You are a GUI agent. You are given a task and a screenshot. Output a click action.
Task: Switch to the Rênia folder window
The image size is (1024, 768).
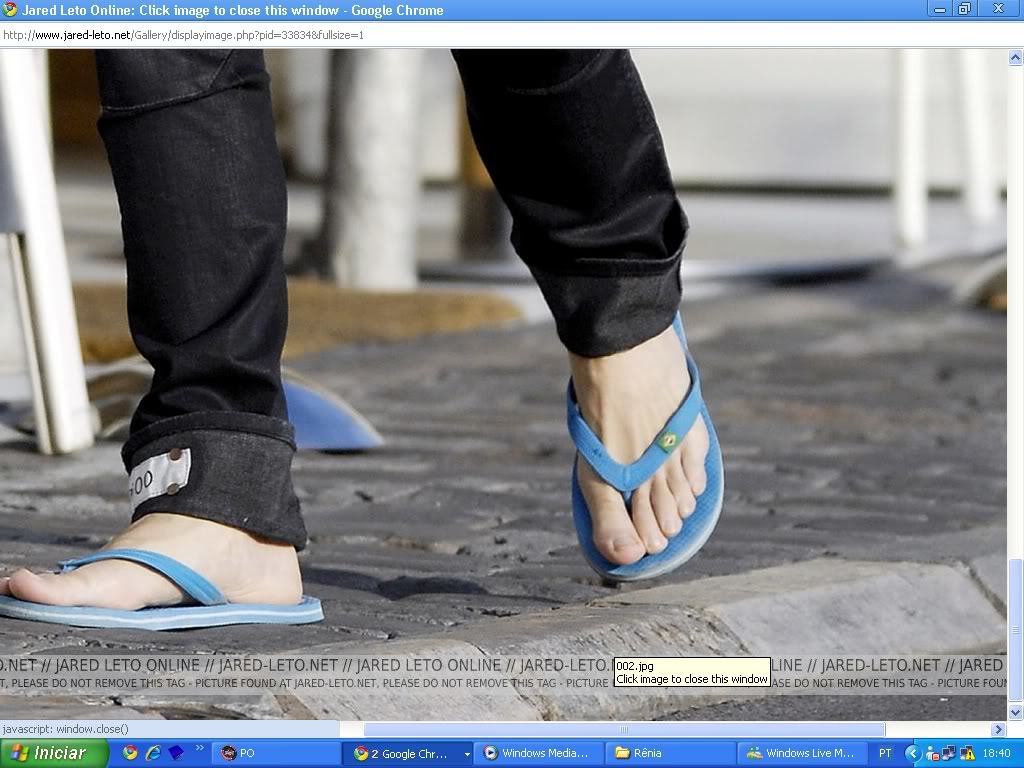(670, 753)
